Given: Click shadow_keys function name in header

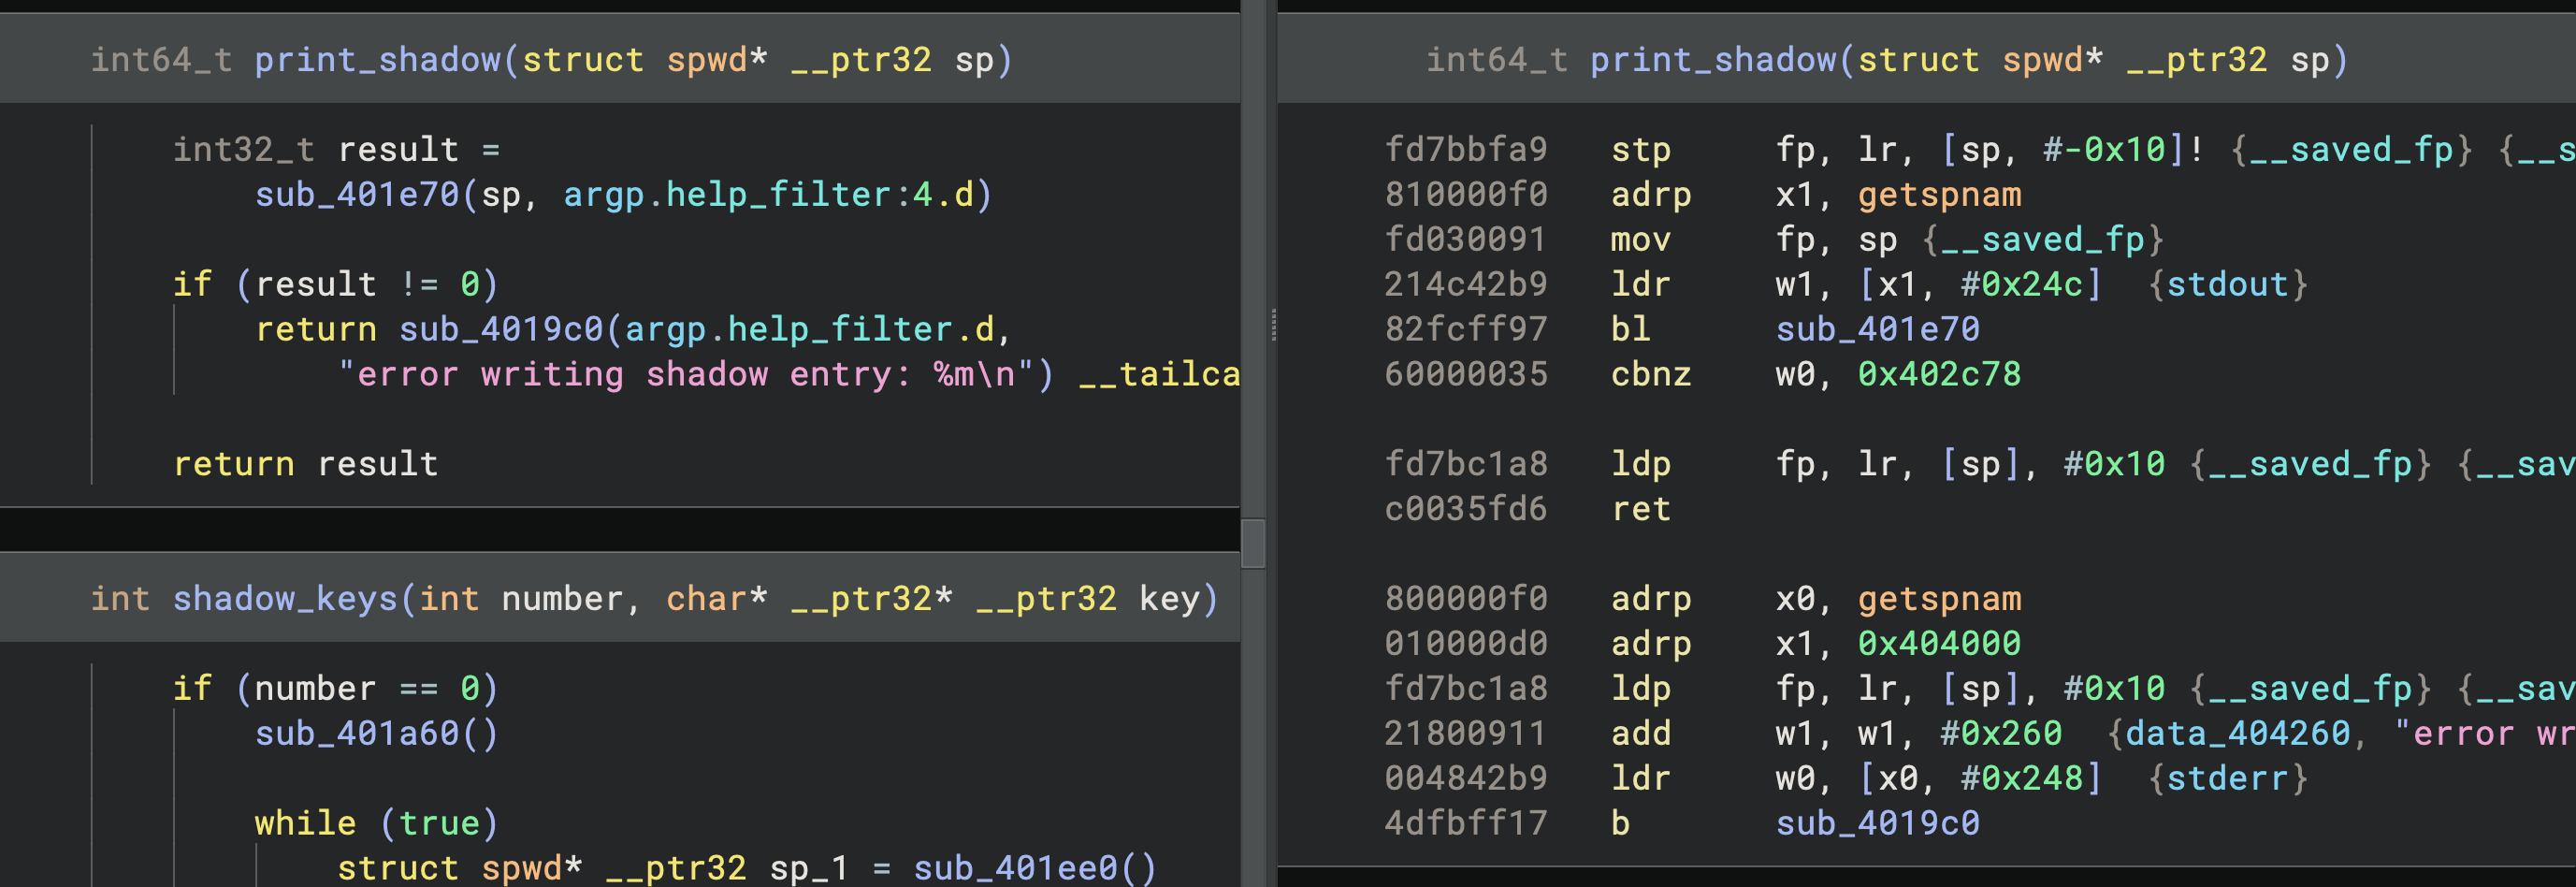Looking at the screenshot, I should pos(284,598).
